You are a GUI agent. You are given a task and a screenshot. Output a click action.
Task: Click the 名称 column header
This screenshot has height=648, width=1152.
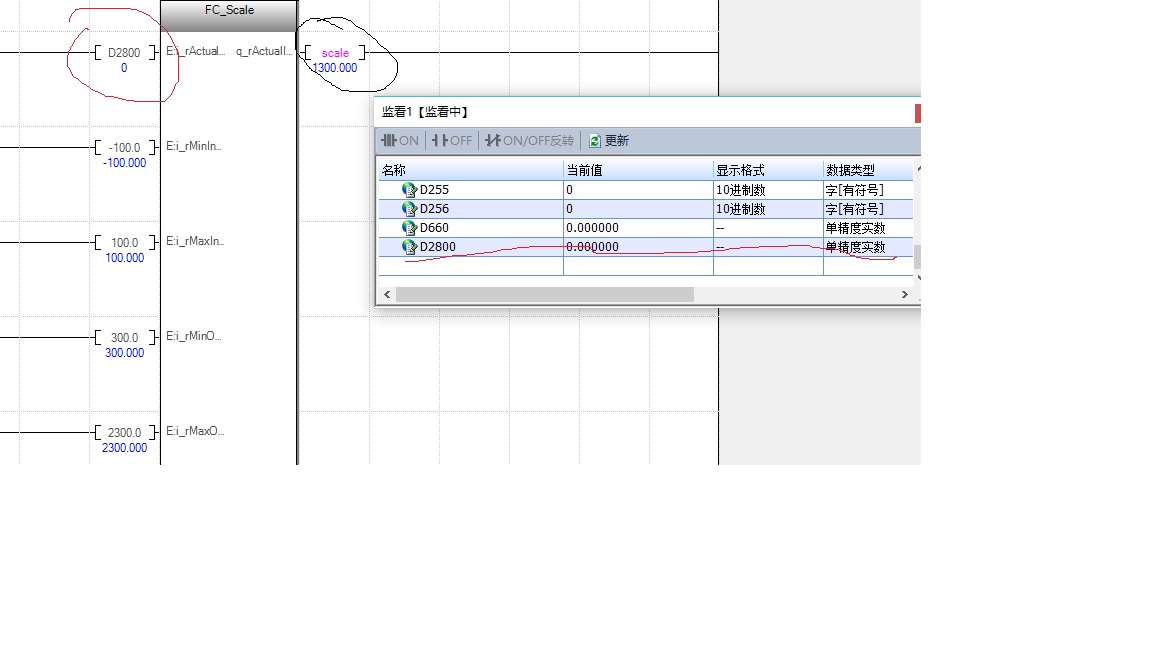(x=468, y=170)
